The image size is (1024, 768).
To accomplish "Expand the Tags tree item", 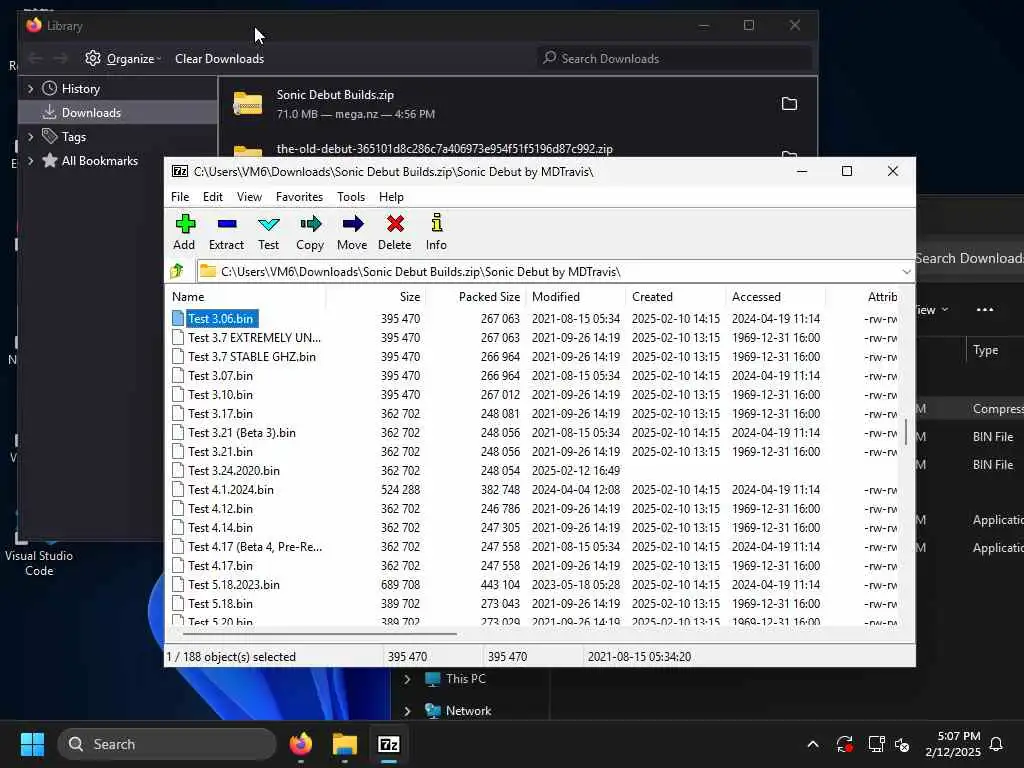I will [x=31, y=136].
